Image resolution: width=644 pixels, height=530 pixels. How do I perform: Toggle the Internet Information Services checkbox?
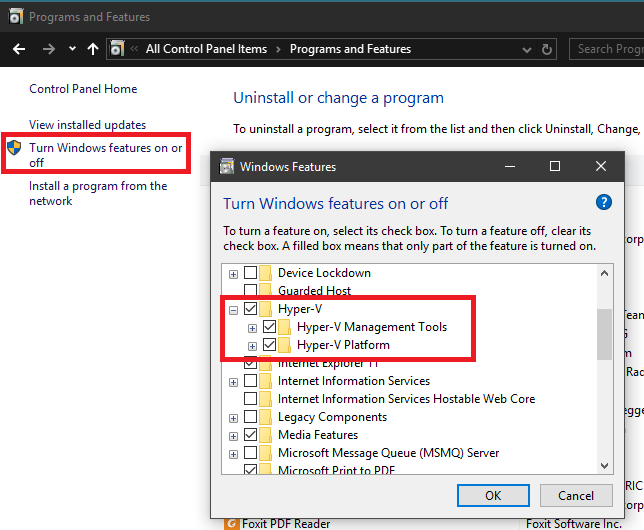(x=250, y=381)
